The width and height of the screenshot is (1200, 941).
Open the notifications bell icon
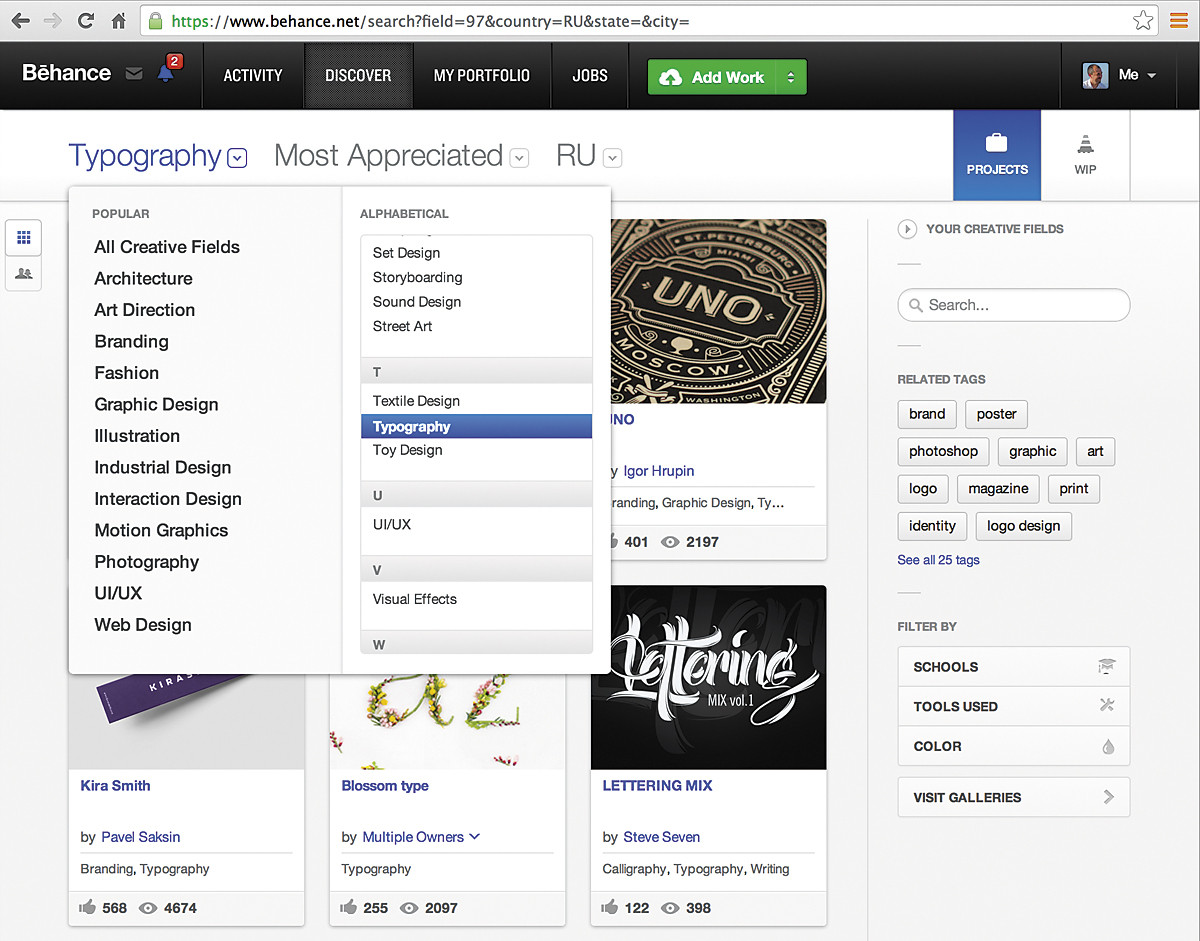click(x=166, y=74)
